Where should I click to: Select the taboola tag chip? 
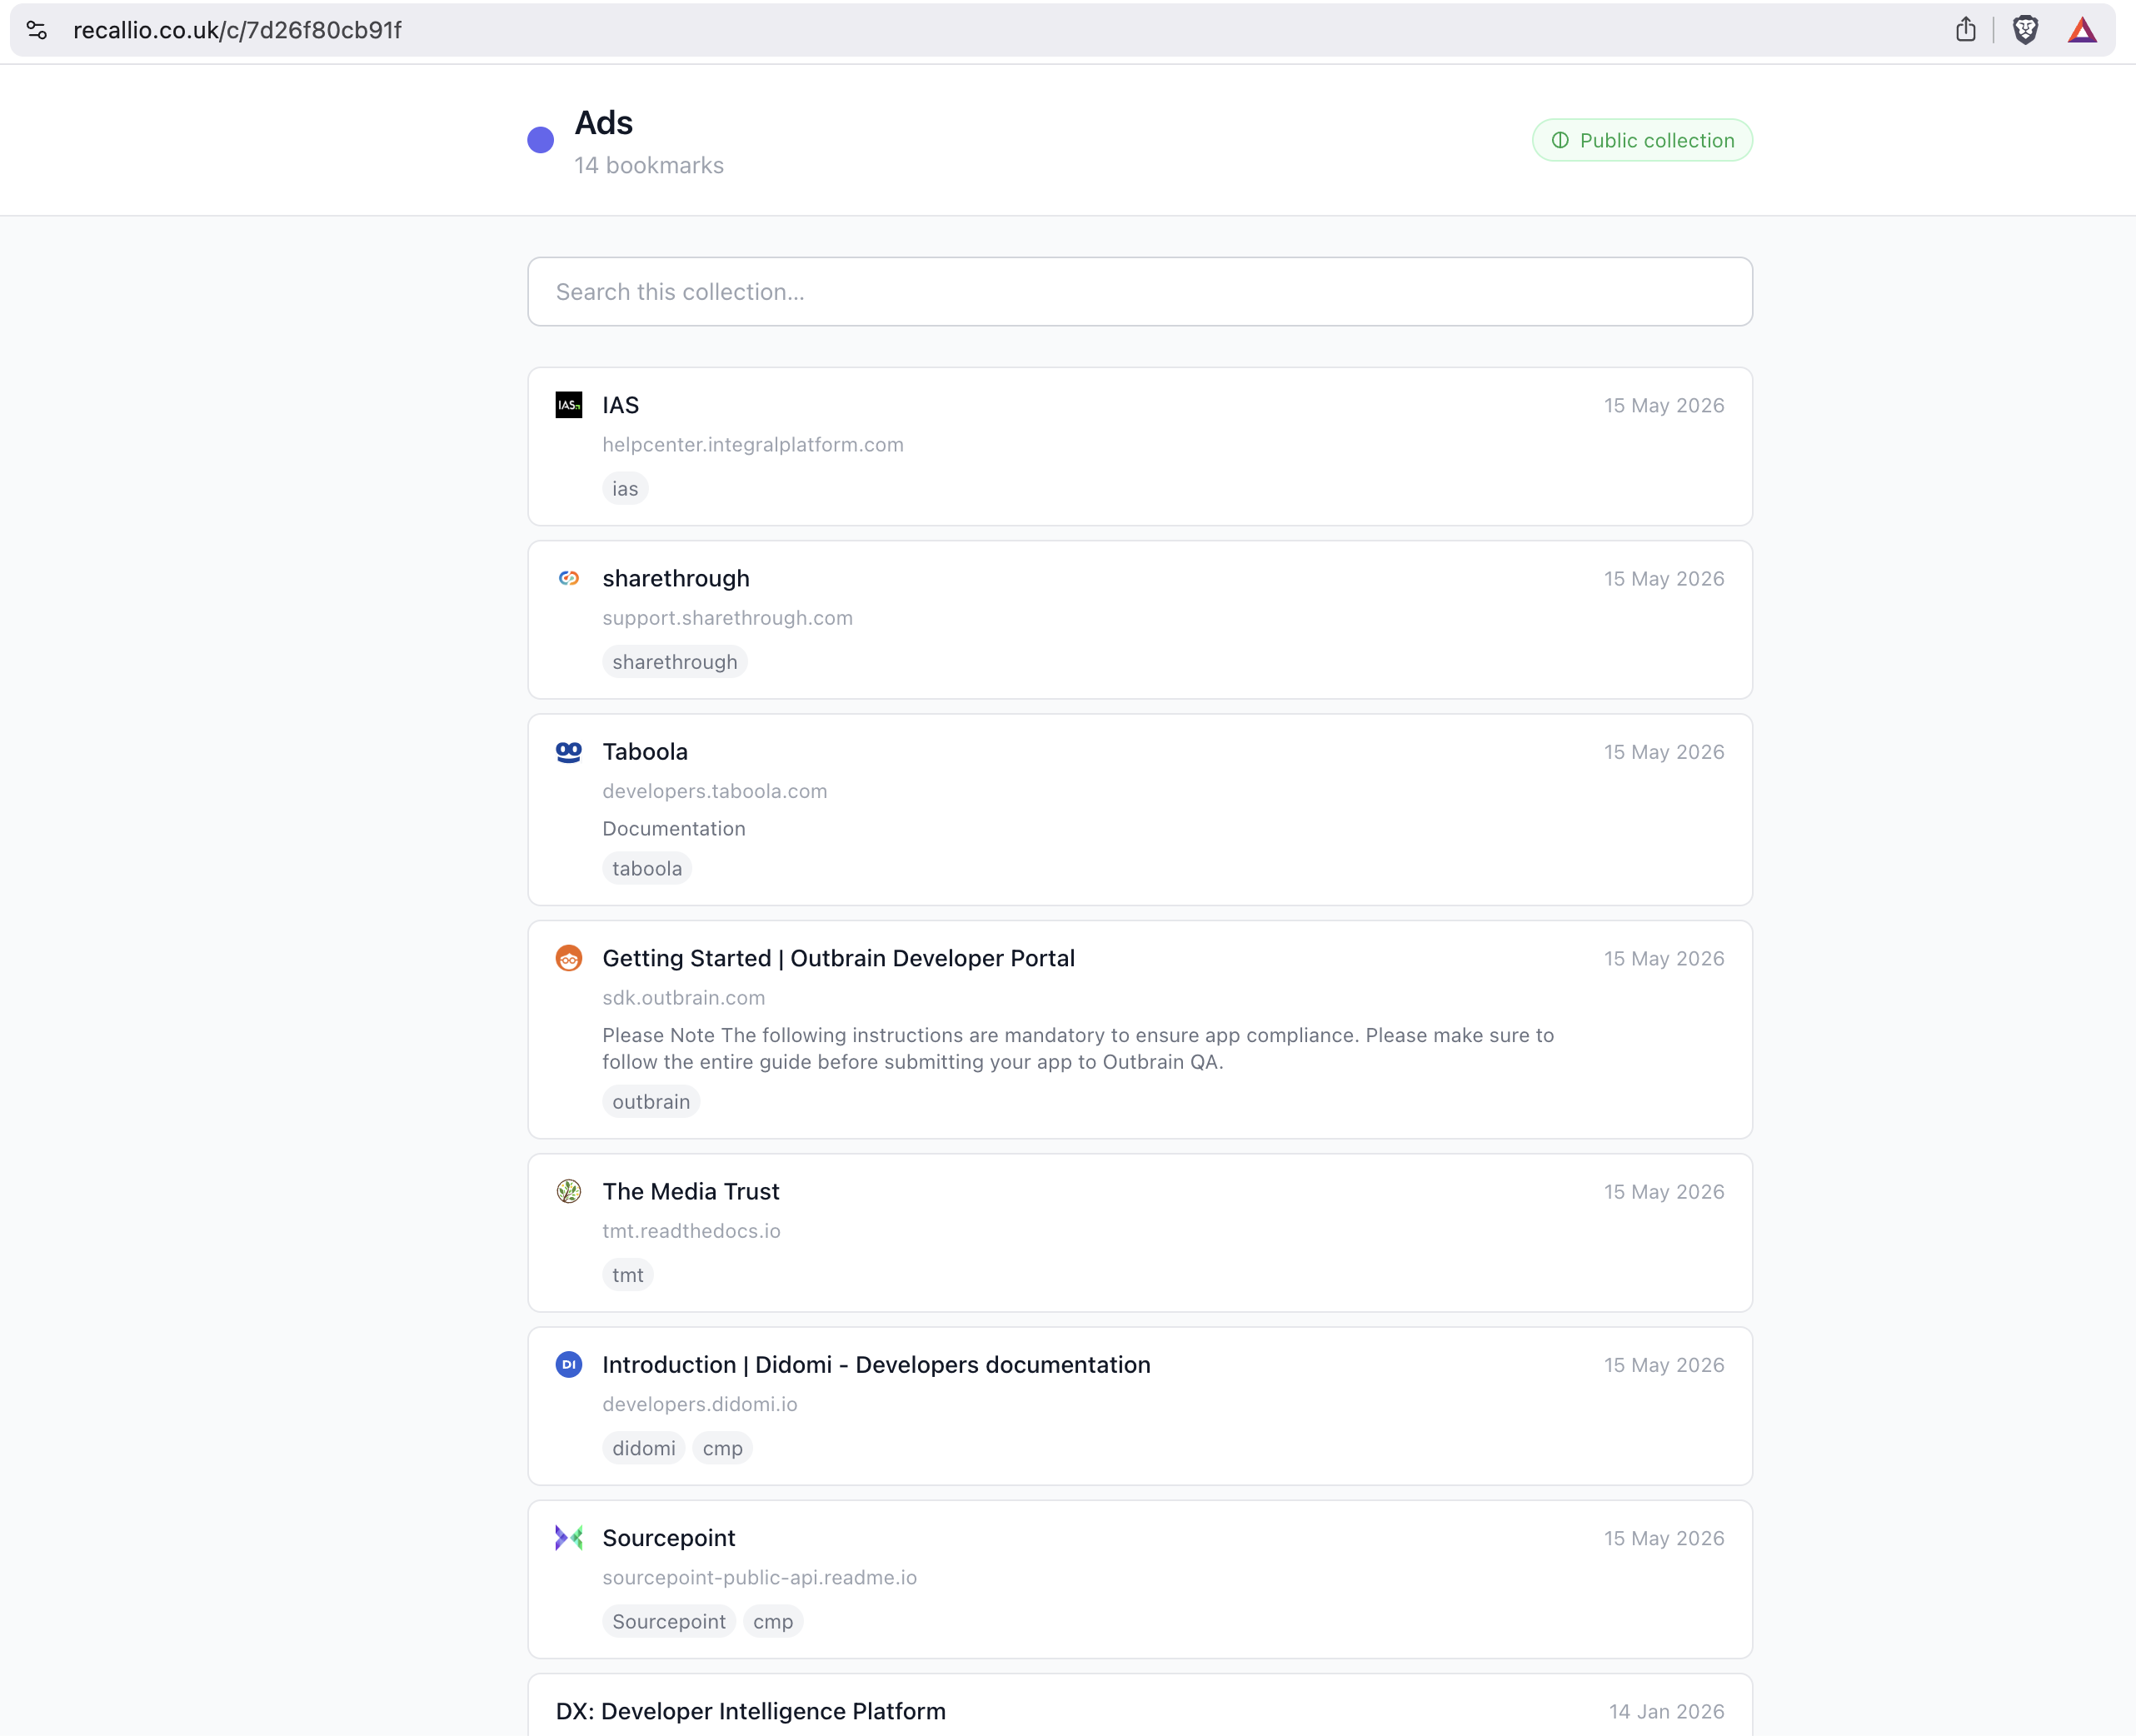pos(647,869)
